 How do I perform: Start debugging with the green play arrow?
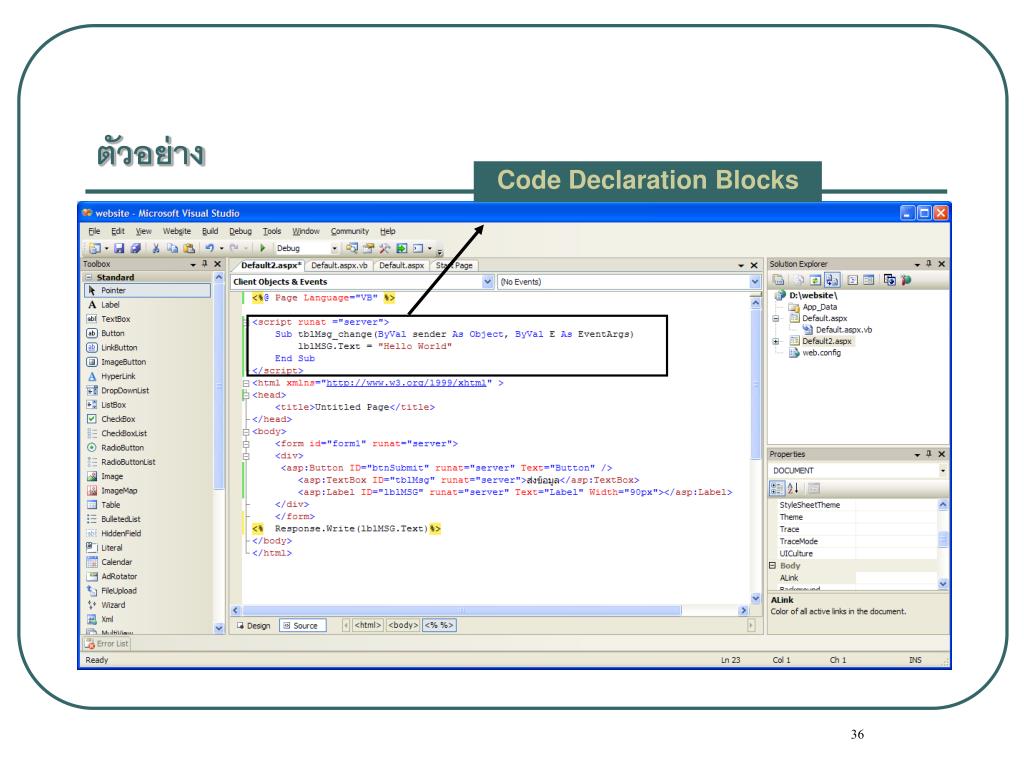(x=263, y=249)
